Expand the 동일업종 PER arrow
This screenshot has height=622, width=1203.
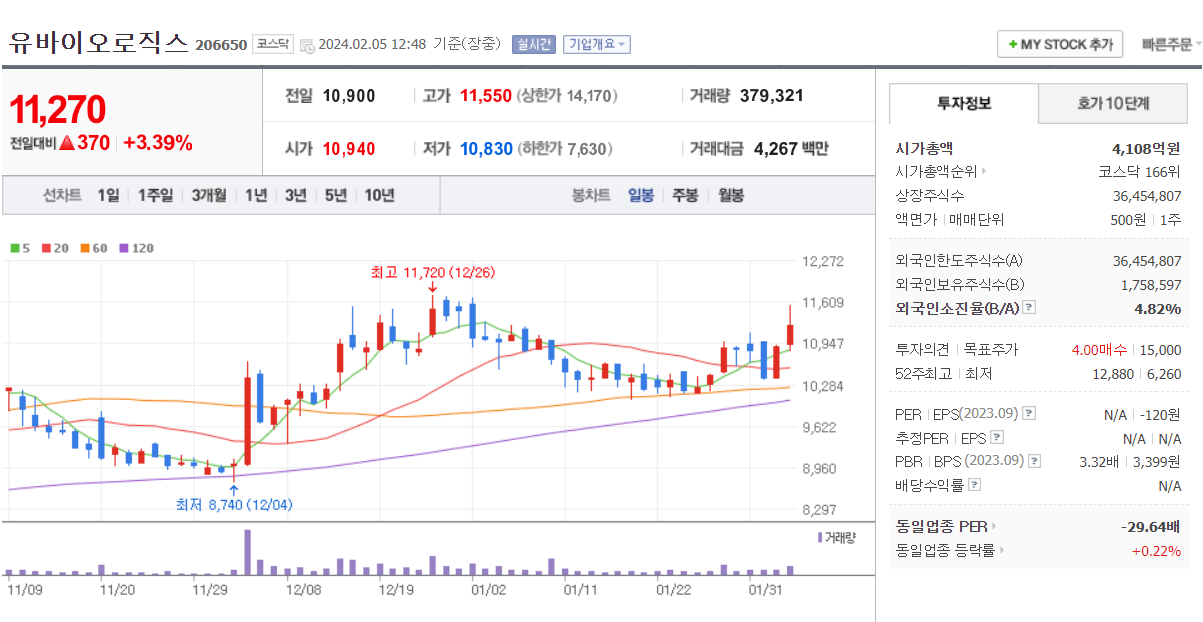[994, 526]
